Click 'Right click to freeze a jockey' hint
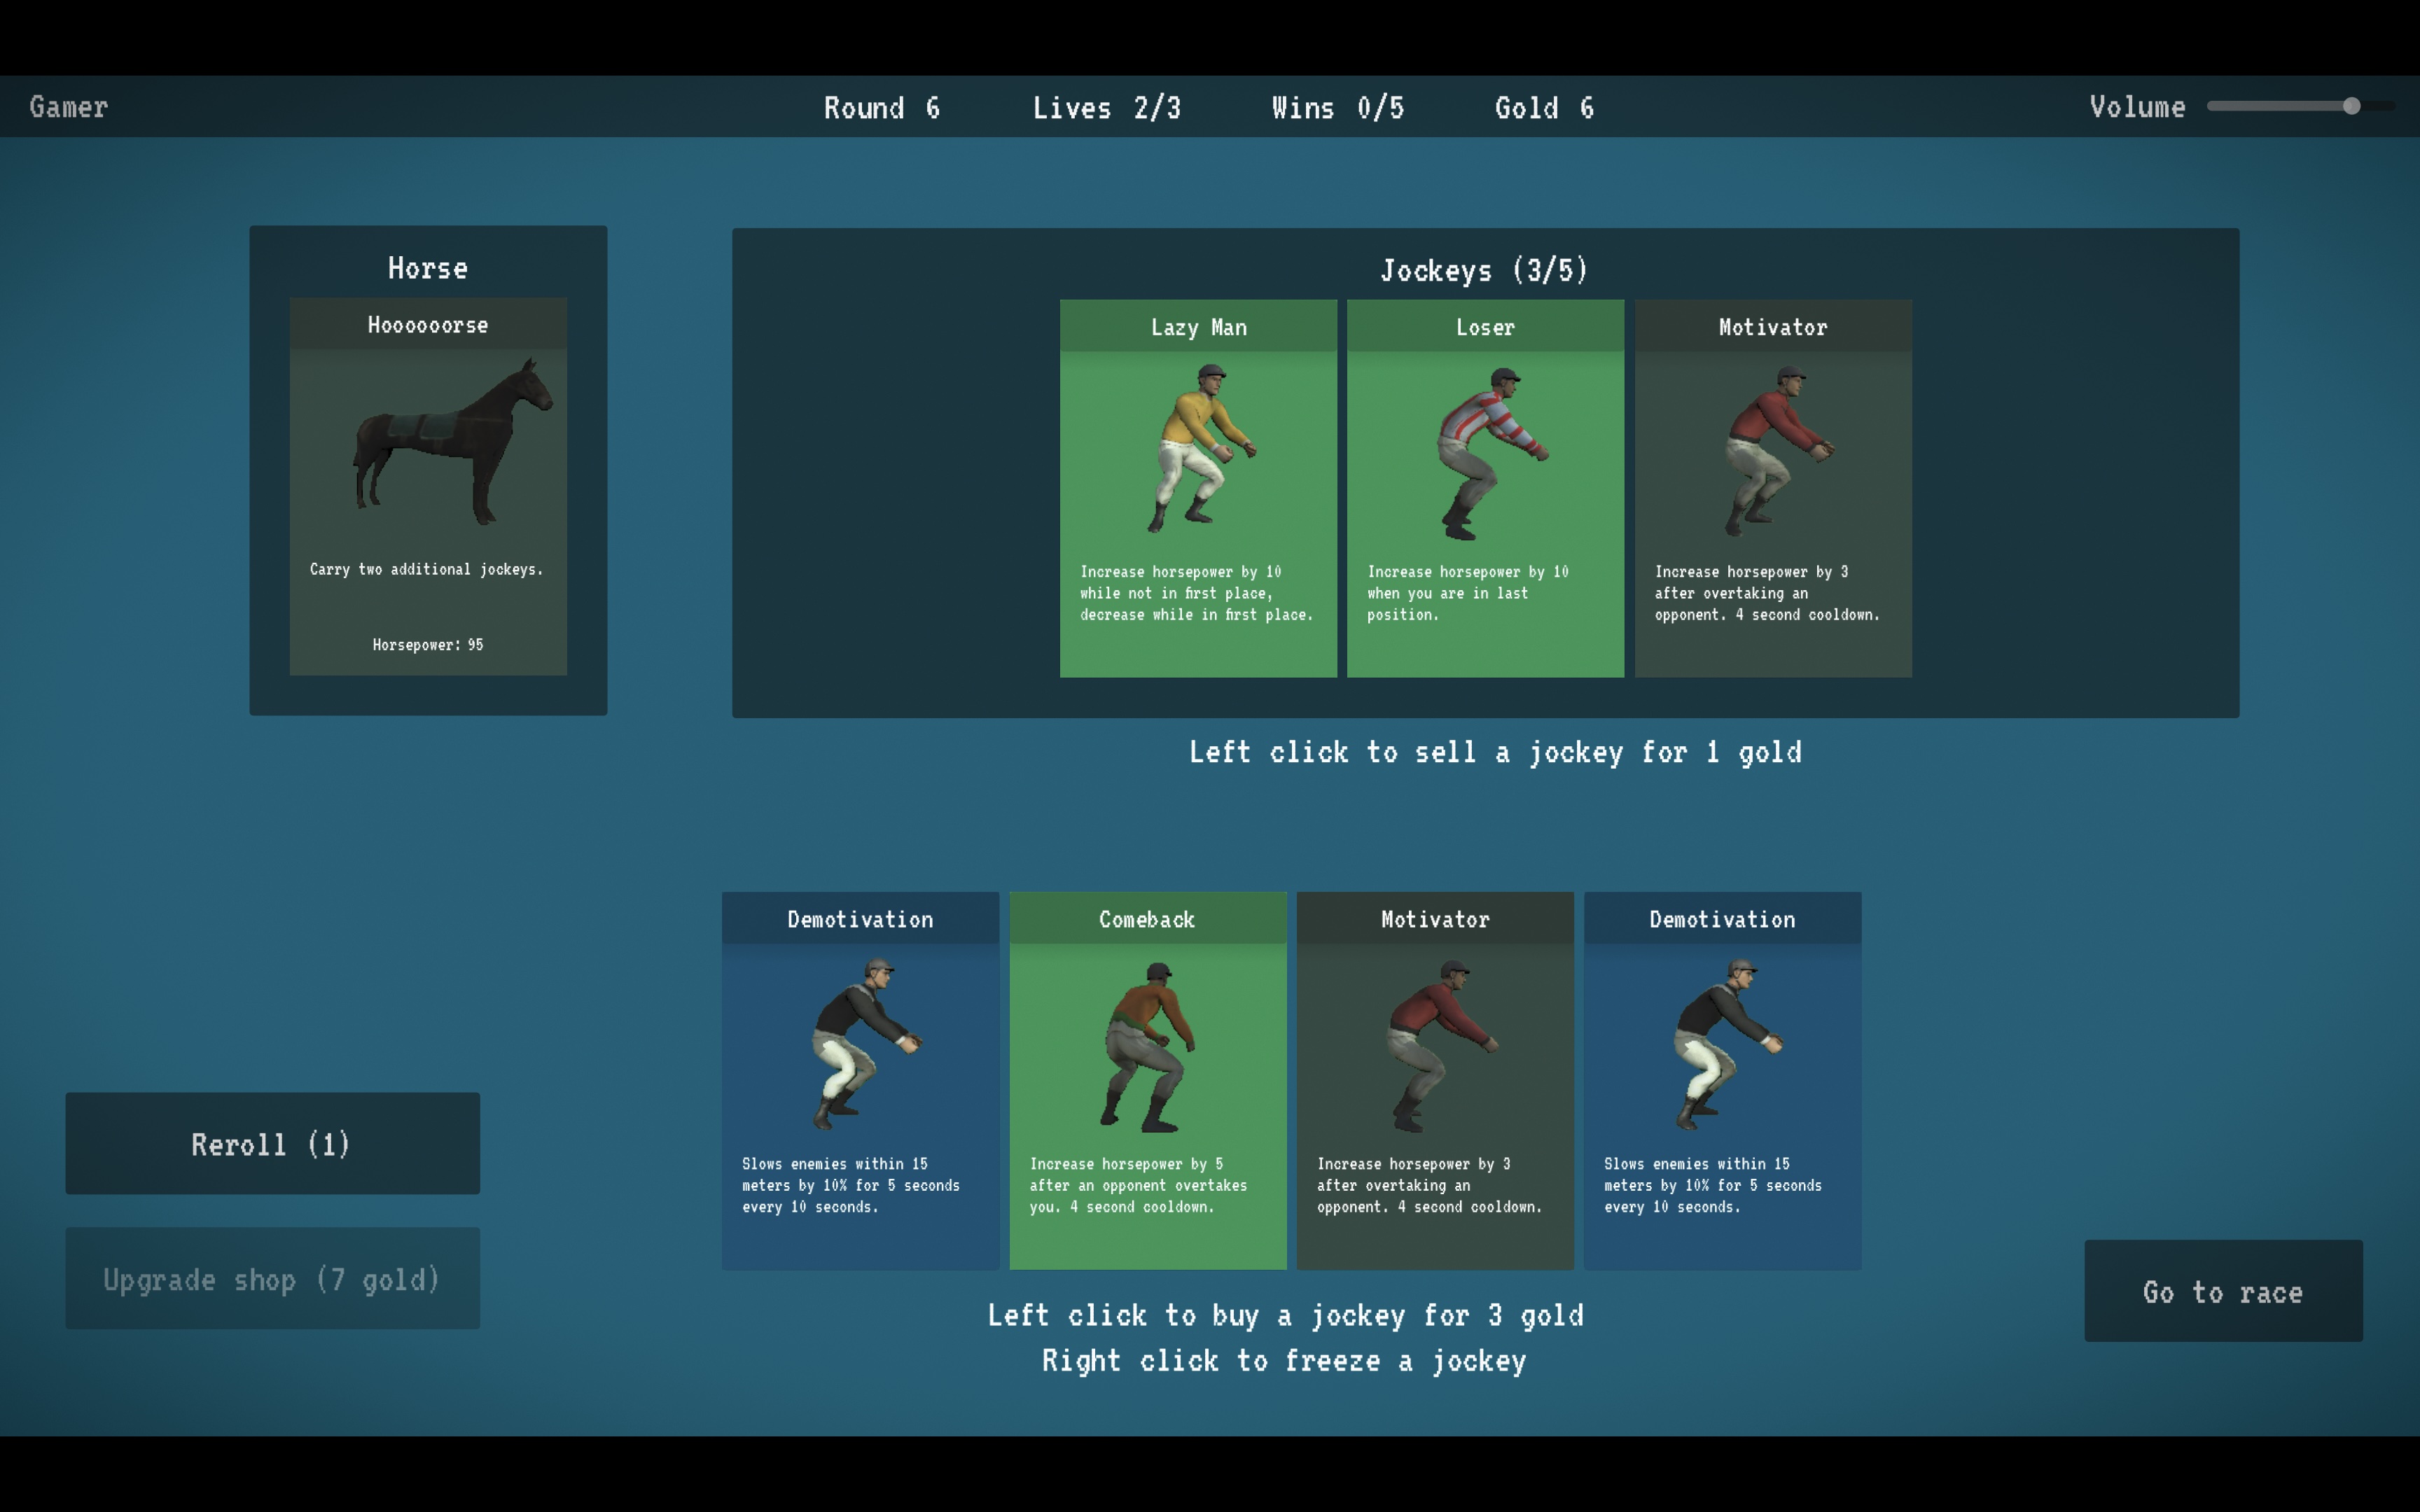The height and width of the screenshot is (1512, 2420). (x=1284, y=1360)
